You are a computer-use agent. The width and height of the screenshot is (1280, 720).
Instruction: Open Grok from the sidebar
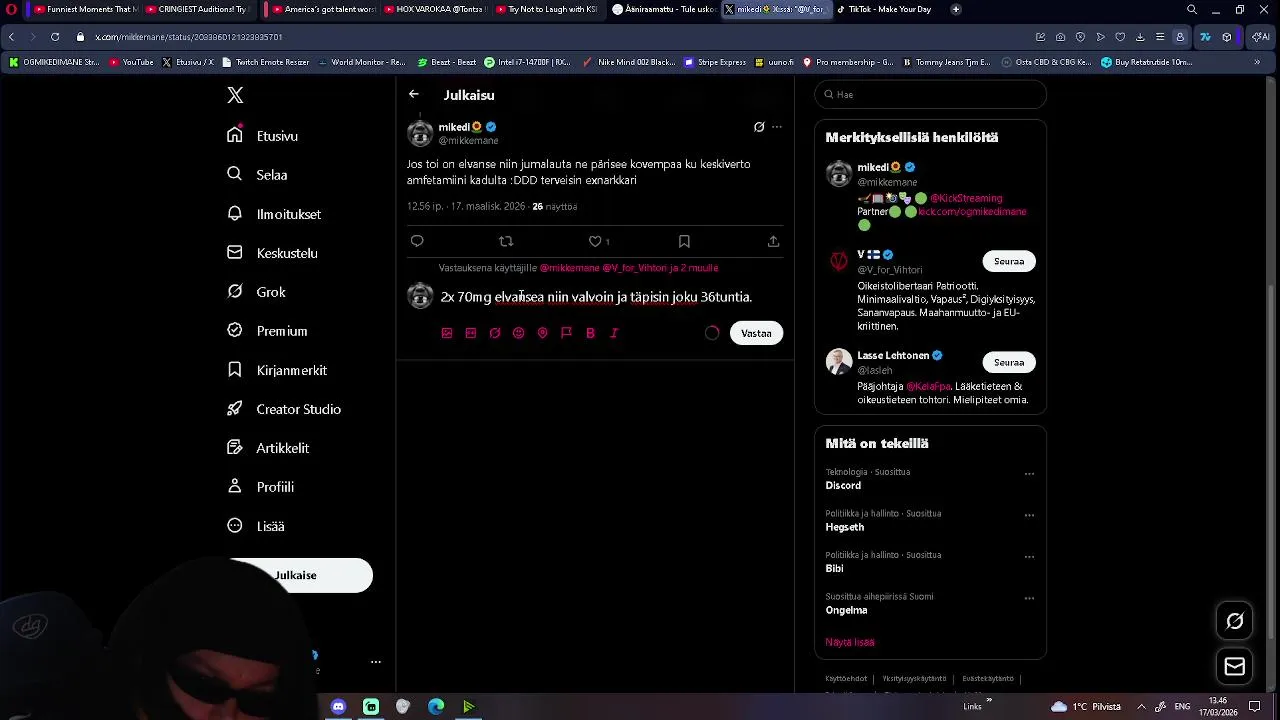[x=256, y=292]
